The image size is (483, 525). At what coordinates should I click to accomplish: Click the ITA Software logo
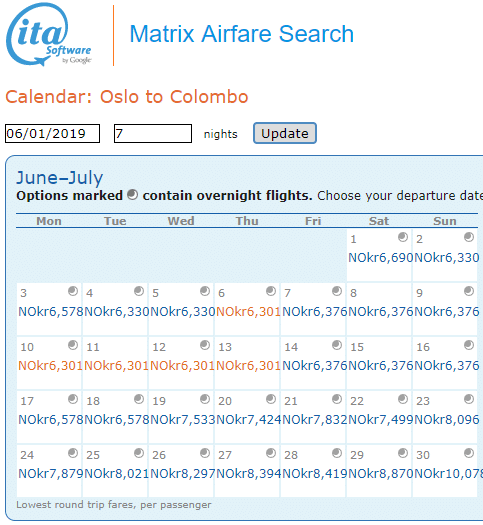pyautogui.click(x=49, y=34)
